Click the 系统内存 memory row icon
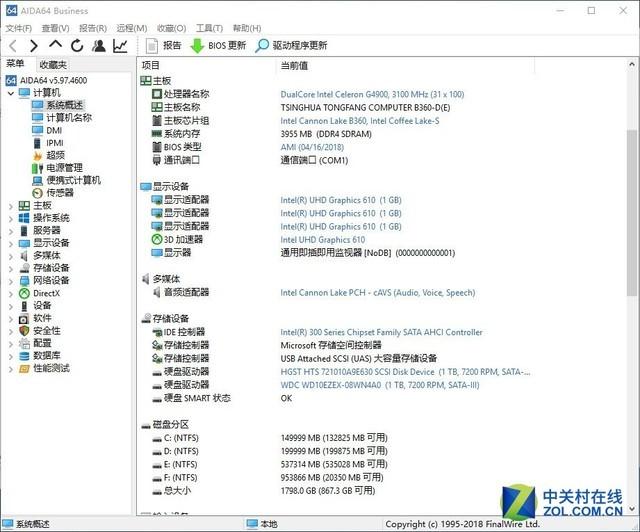The image size is (640, 532). pyautogui.click(x=157, y=134)
